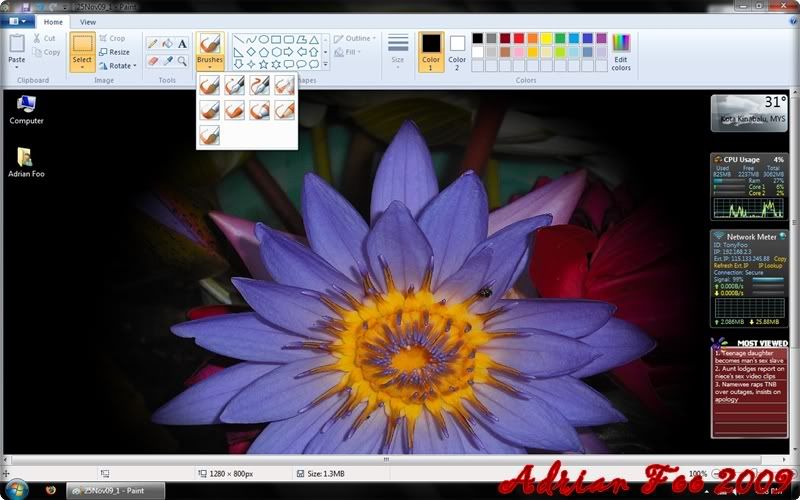Select the Right triangle shape
The width and height of the screenshot is (800, 500).
pos(238,52)
